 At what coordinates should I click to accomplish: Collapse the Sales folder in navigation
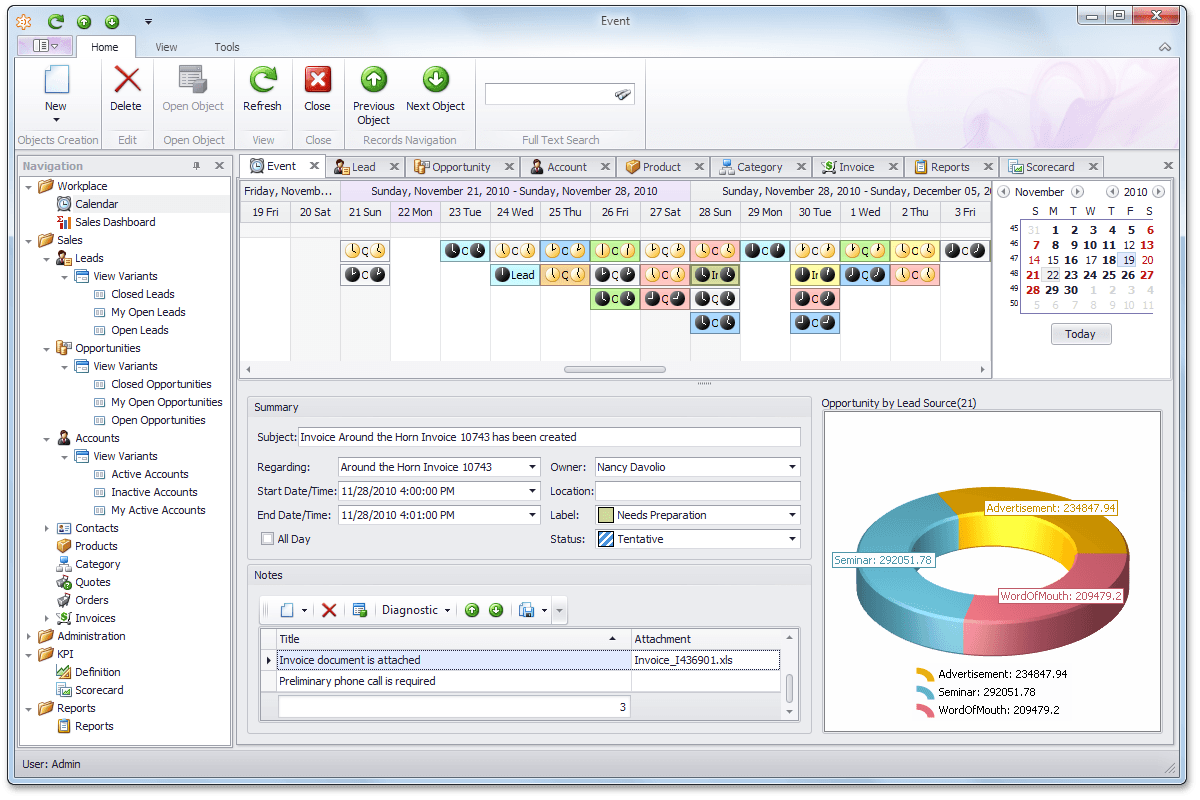29,240
